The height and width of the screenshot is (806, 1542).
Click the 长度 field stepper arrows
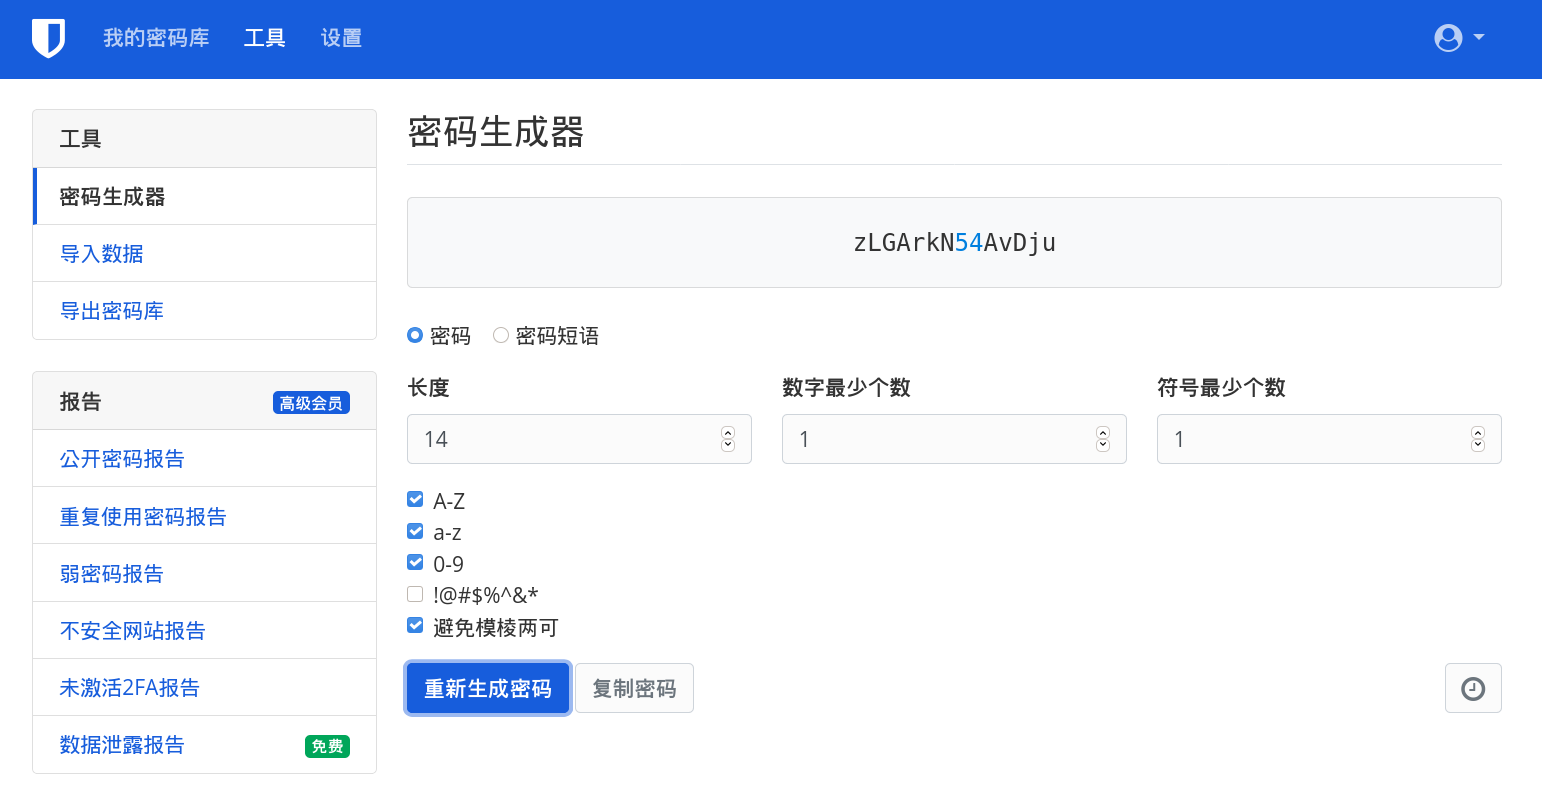pos(728,439)
